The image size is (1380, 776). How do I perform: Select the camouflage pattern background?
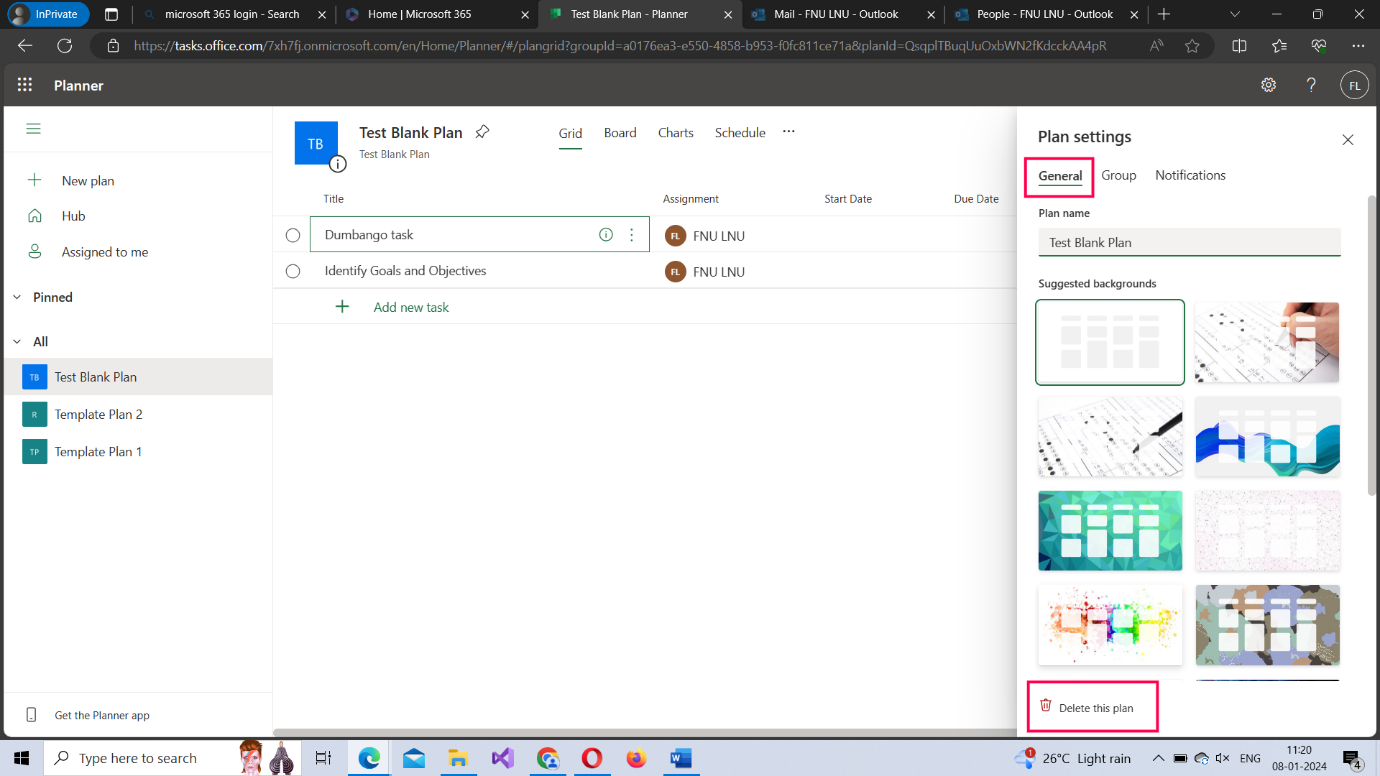(x=1267, y=625)
